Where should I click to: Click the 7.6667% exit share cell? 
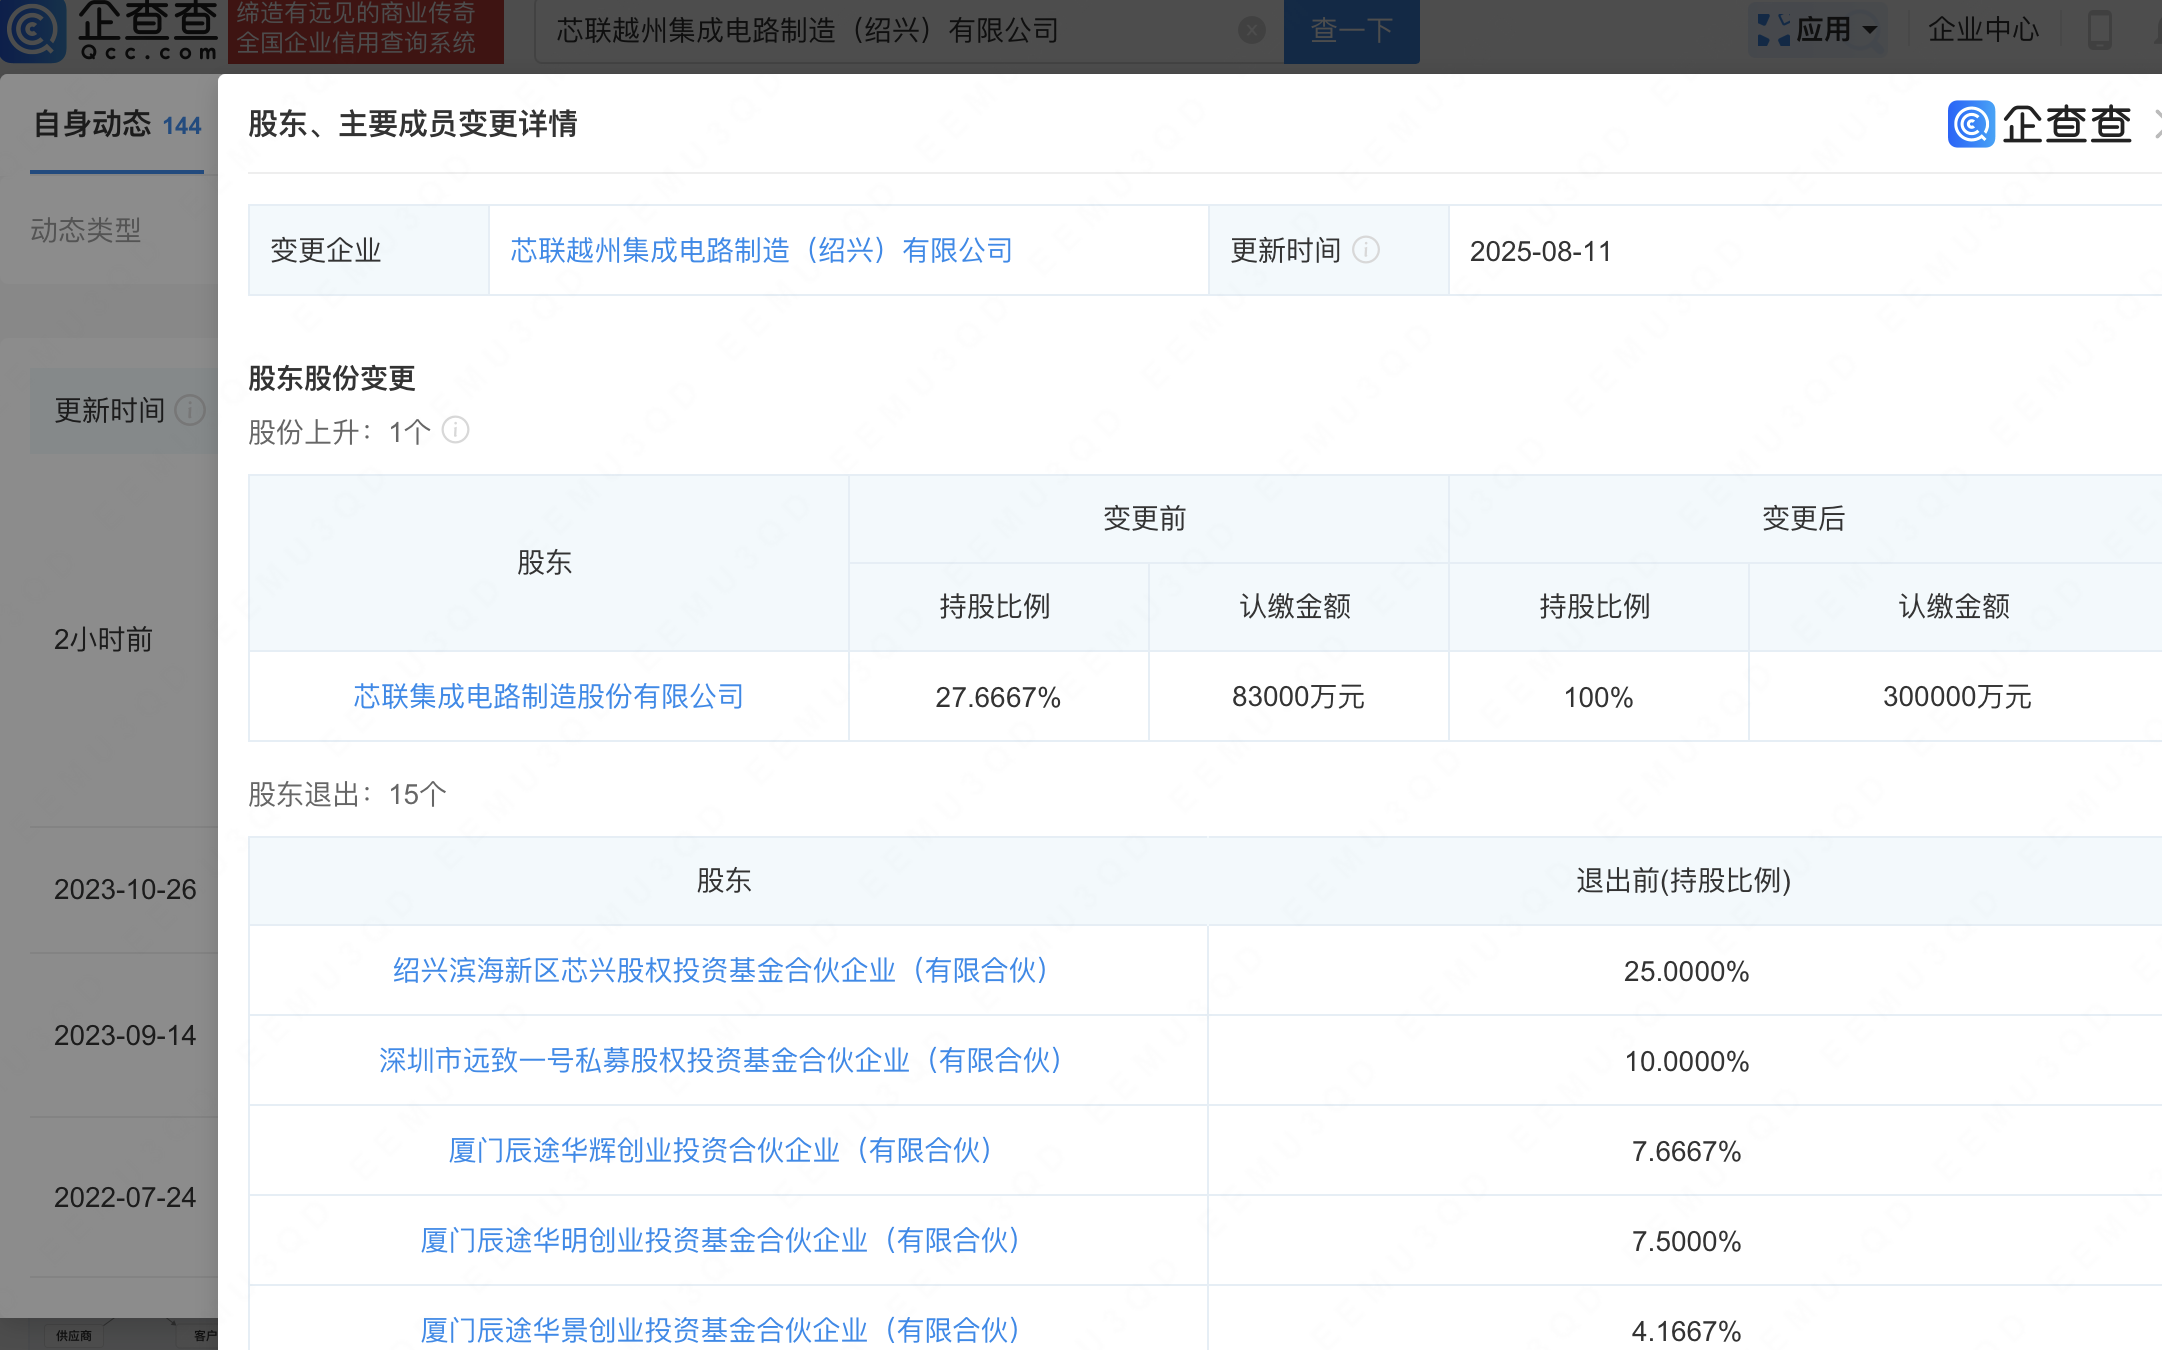point(1686,1151)
